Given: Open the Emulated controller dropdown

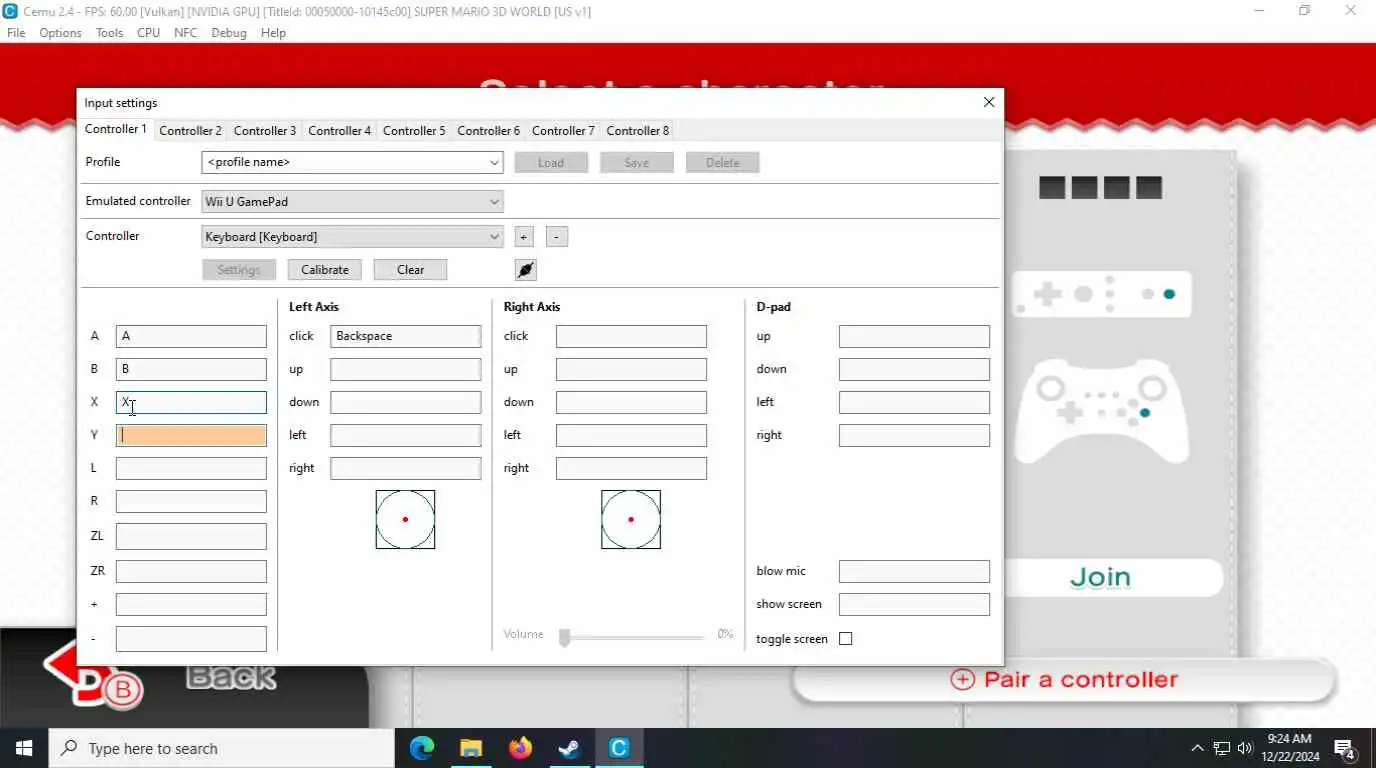Looking at the screenshot, I should click(352, 201).
